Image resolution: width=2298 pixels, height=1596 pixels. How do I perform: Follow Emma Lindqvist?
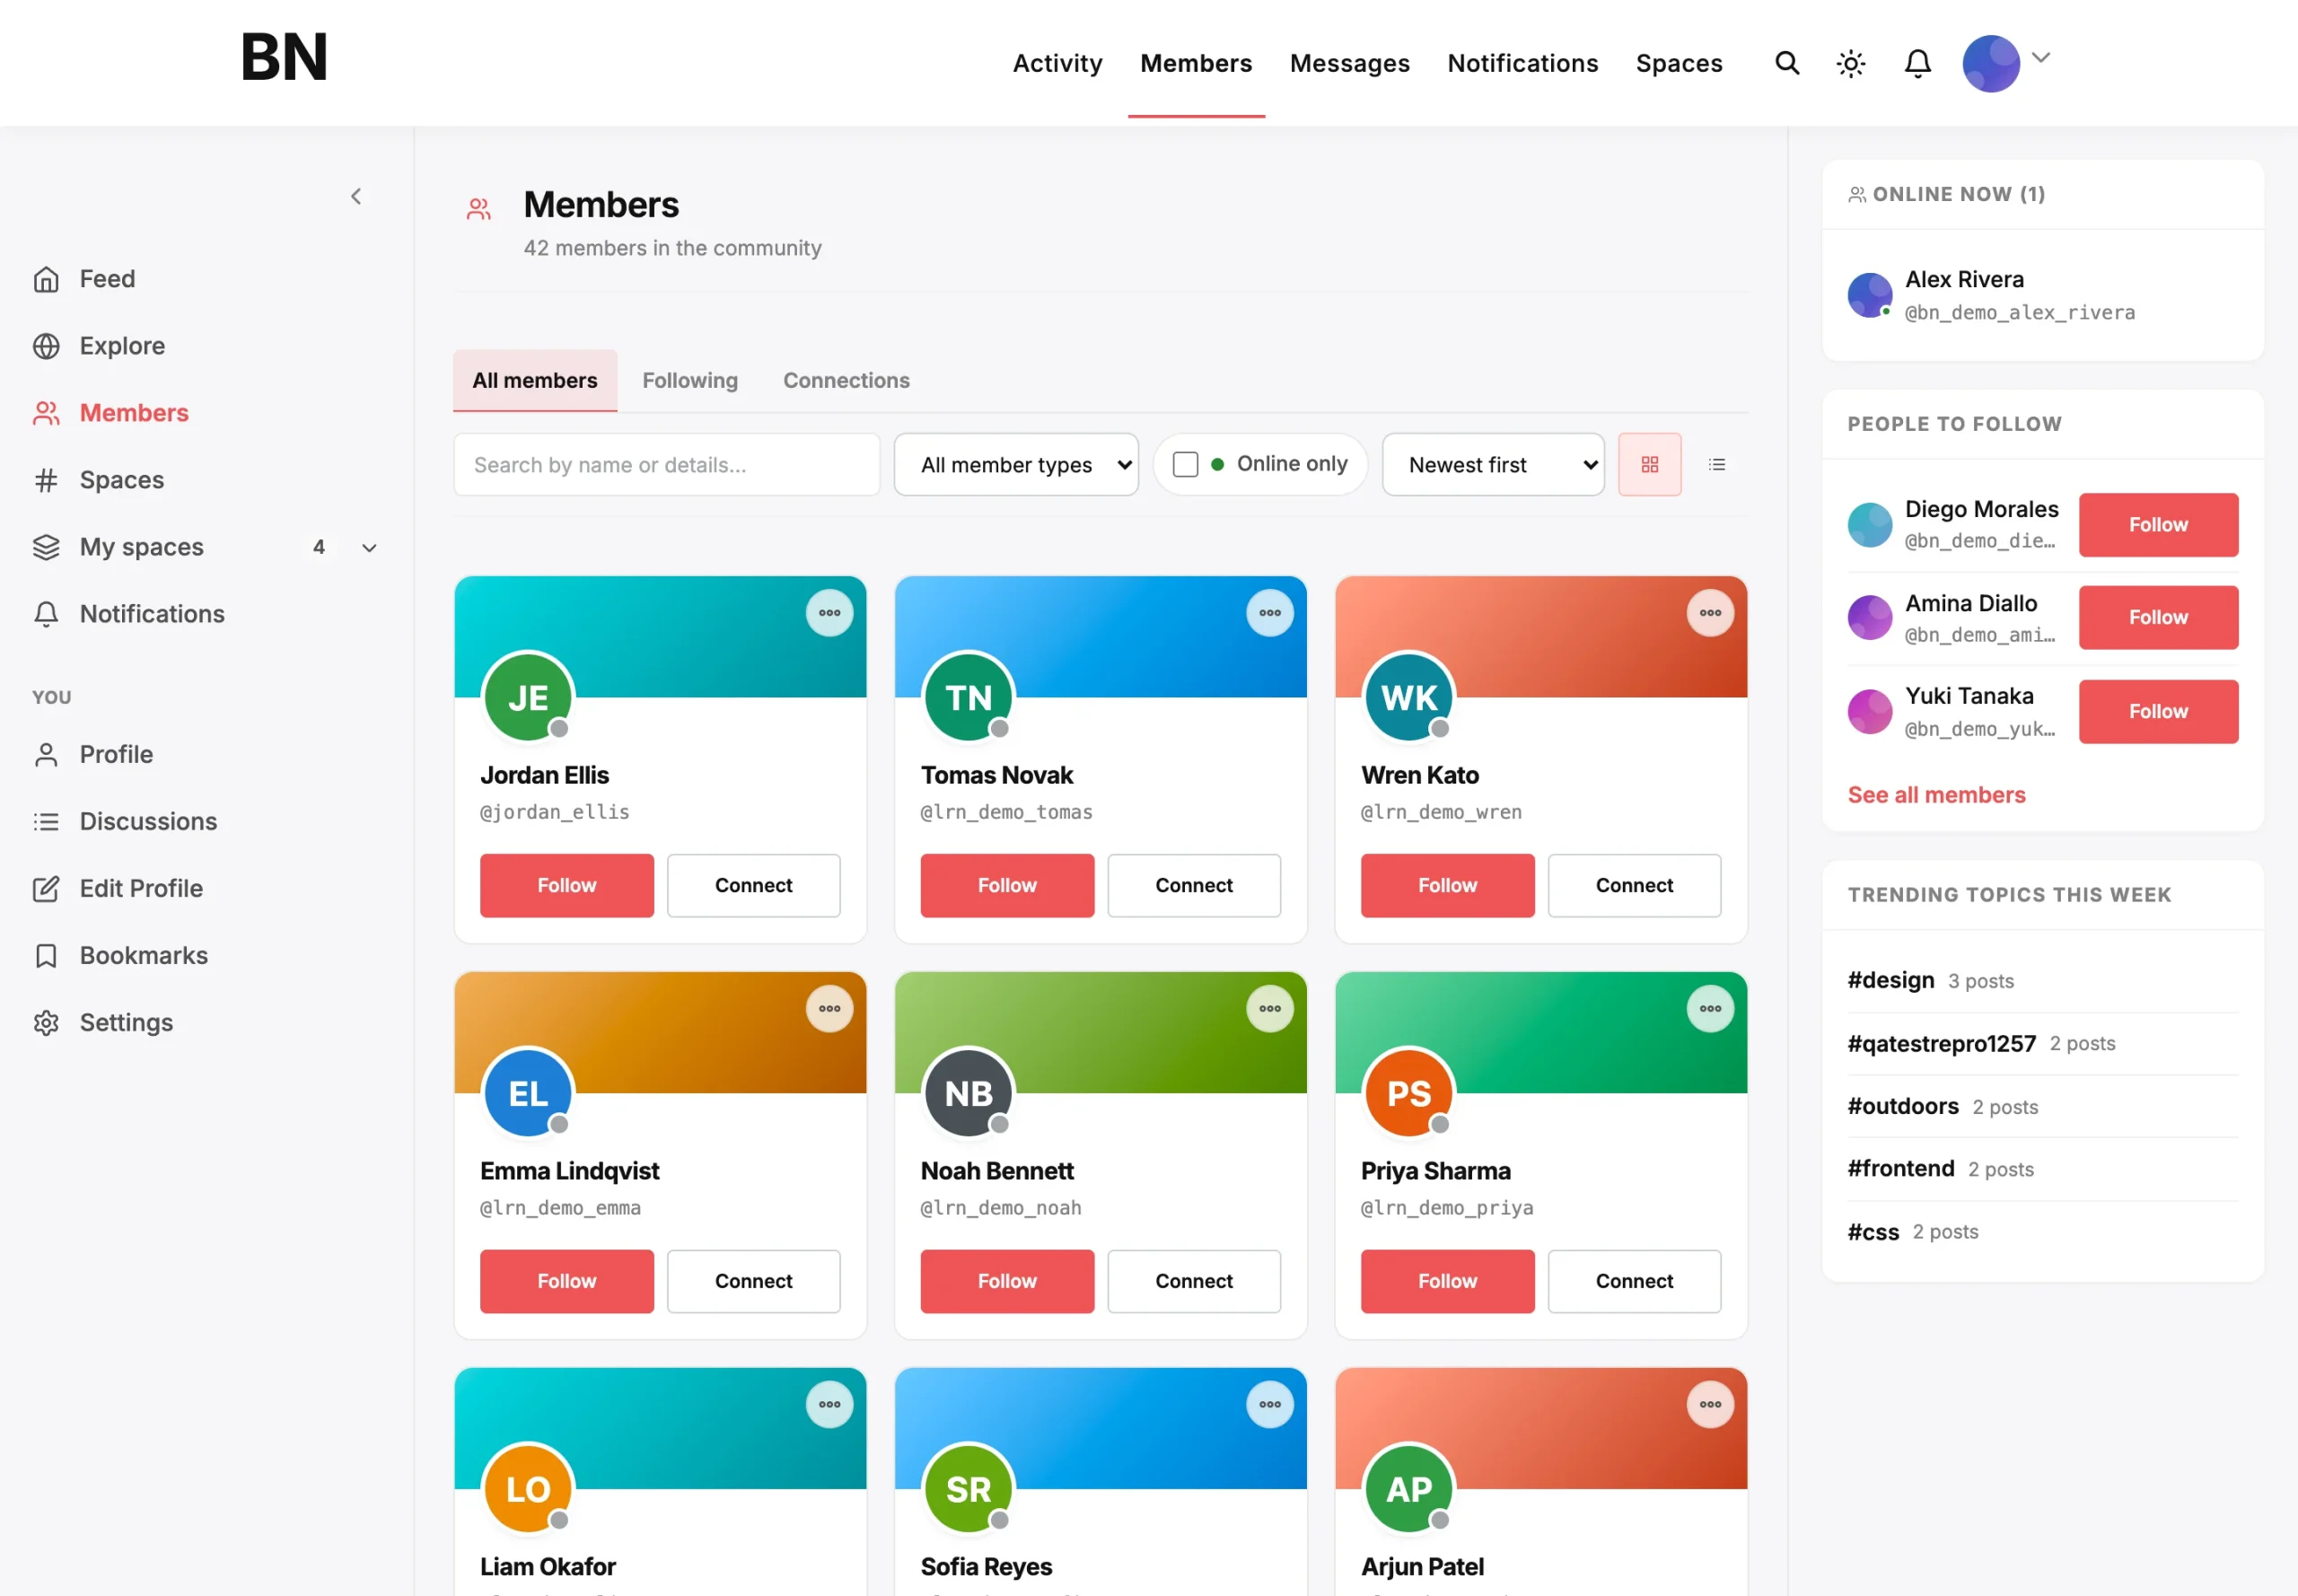point(567,1281)
